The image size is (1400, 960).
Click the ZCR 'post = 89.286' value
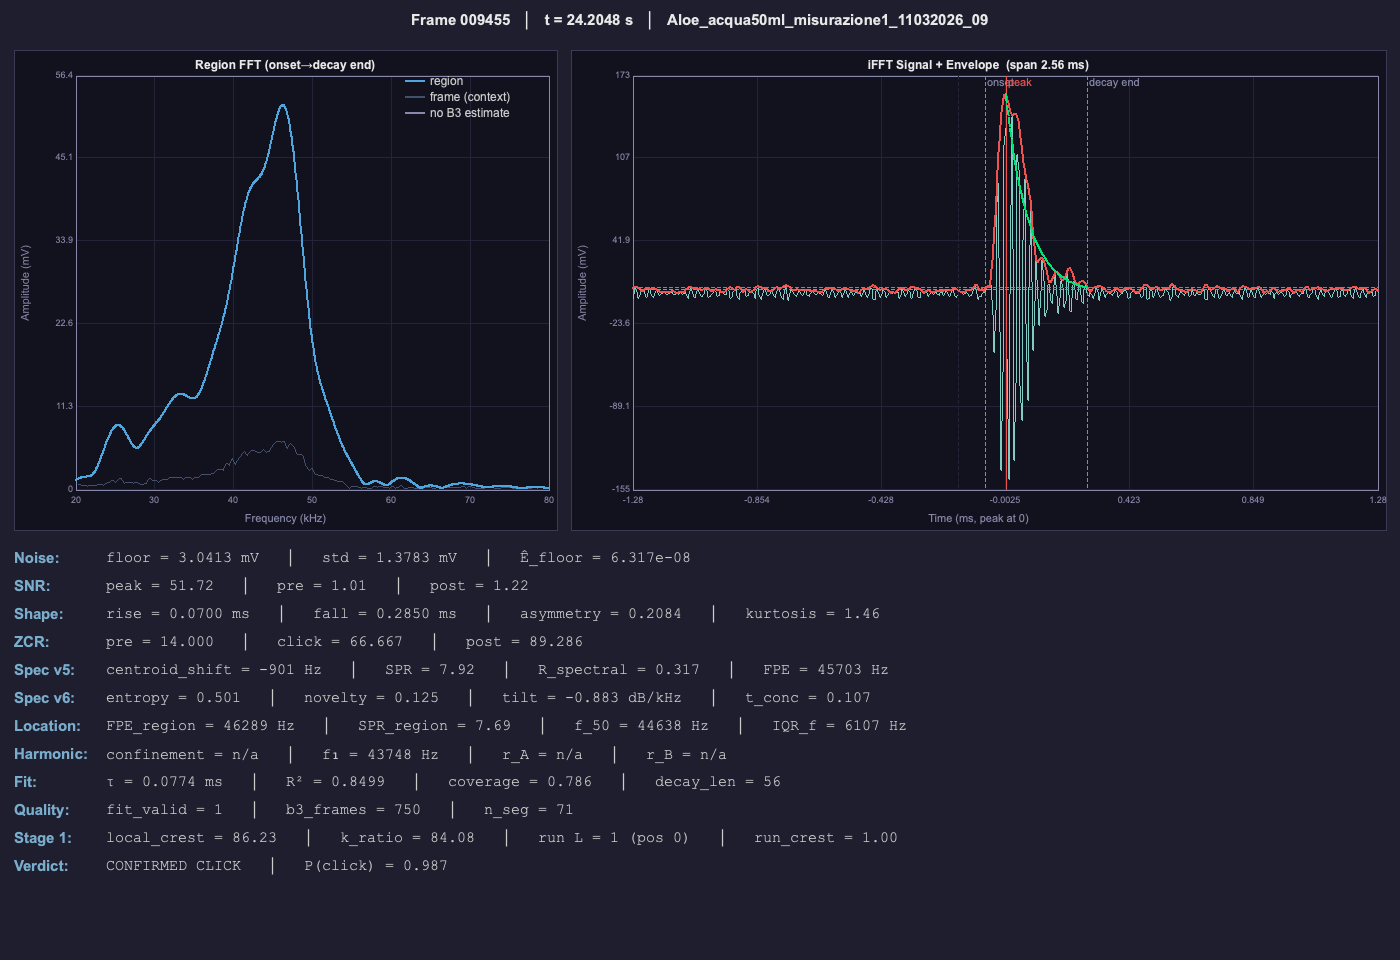pyautogui.click(x=524, y=642)
